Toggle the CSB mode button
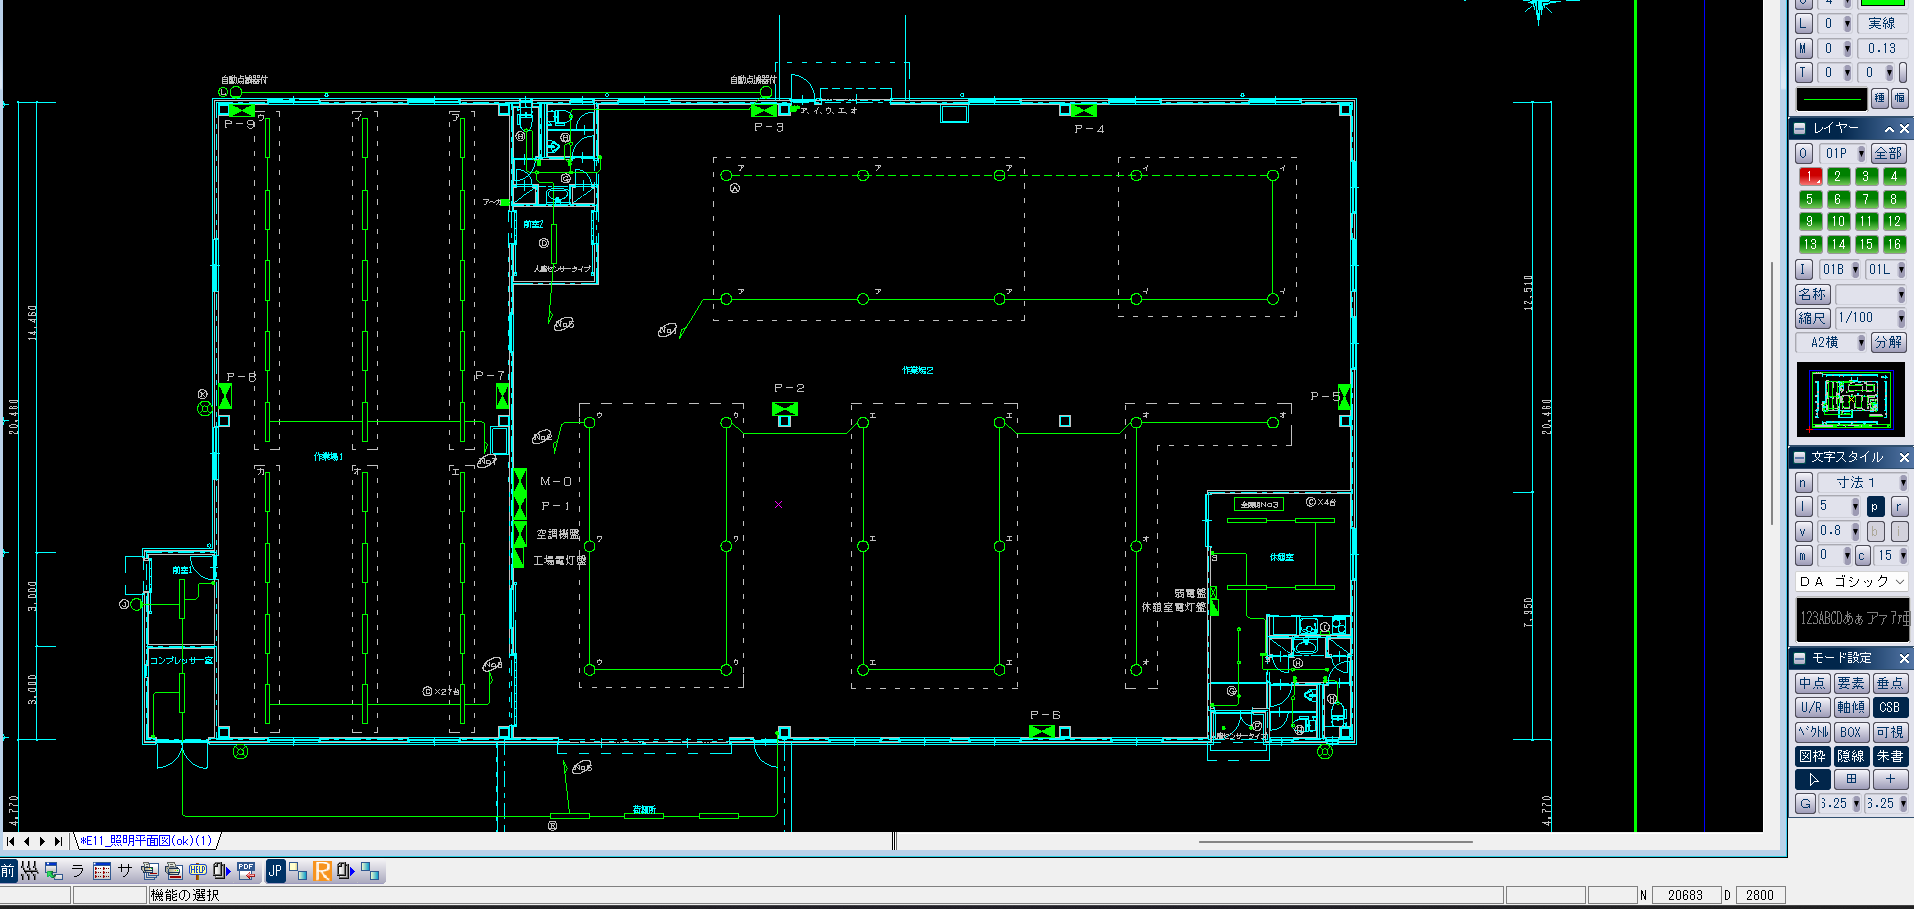The image size is (1914, 909). click(x=1889, y=707)
